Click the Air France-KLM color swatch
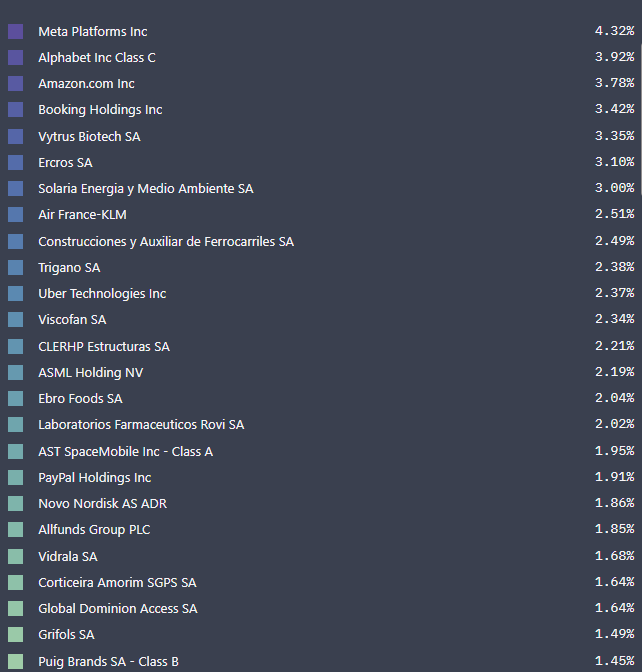 (15, 215)
